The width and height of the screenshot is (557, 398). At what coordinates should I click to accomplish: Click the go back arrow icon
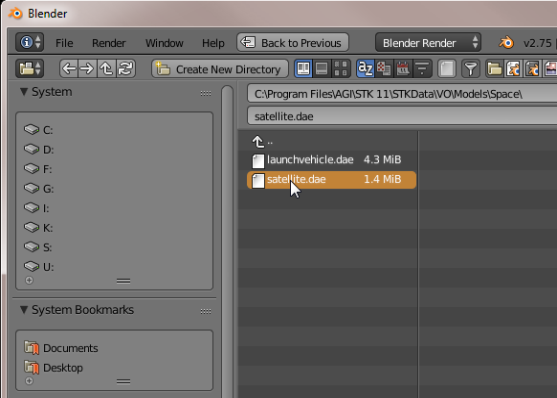pyautogui.click(x=69, y=69)
